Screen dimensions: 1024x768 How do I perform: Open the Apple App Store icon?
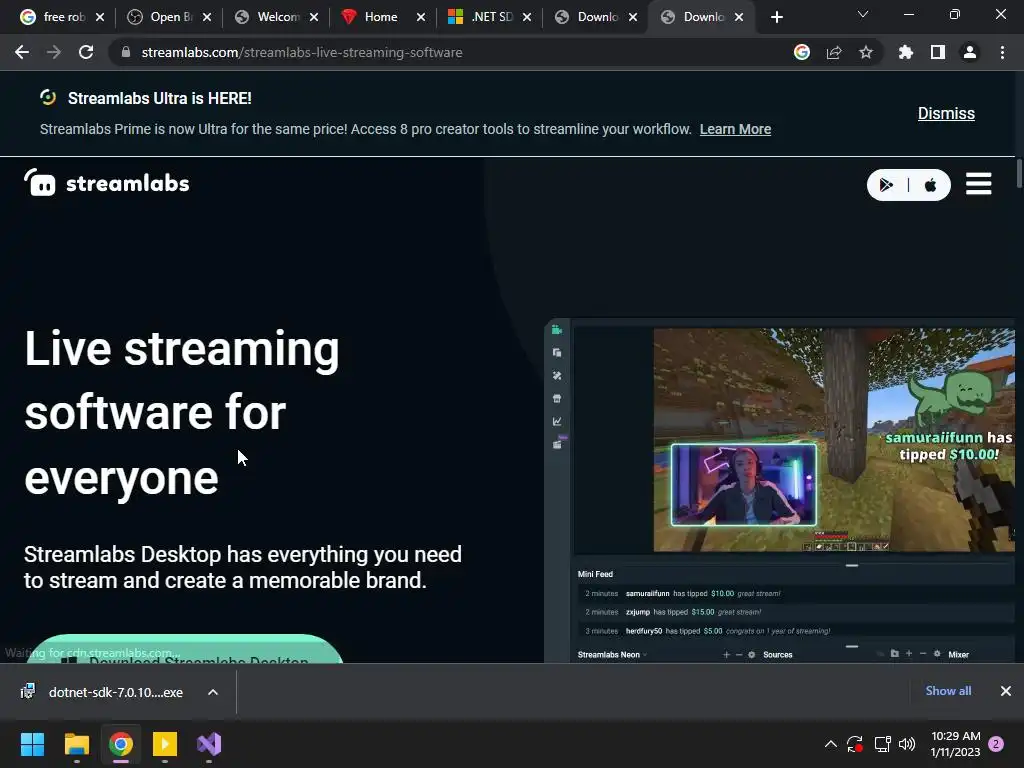pos(931,185)
